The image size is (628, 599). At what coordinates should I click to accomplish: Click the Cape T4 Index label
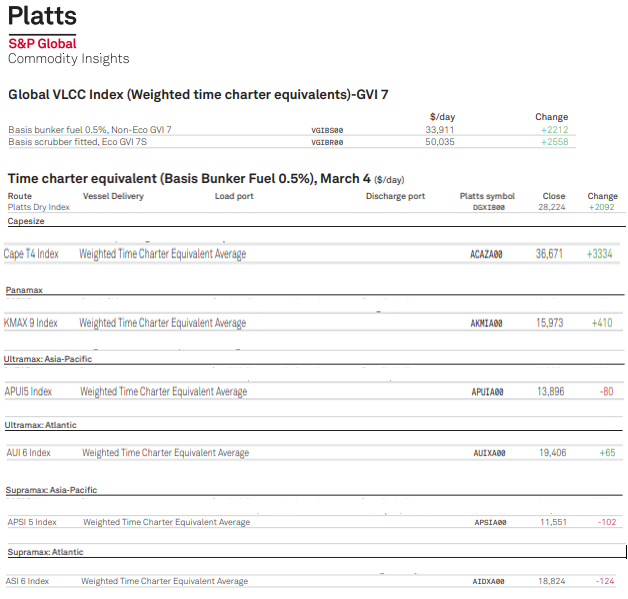click(31, 254)
